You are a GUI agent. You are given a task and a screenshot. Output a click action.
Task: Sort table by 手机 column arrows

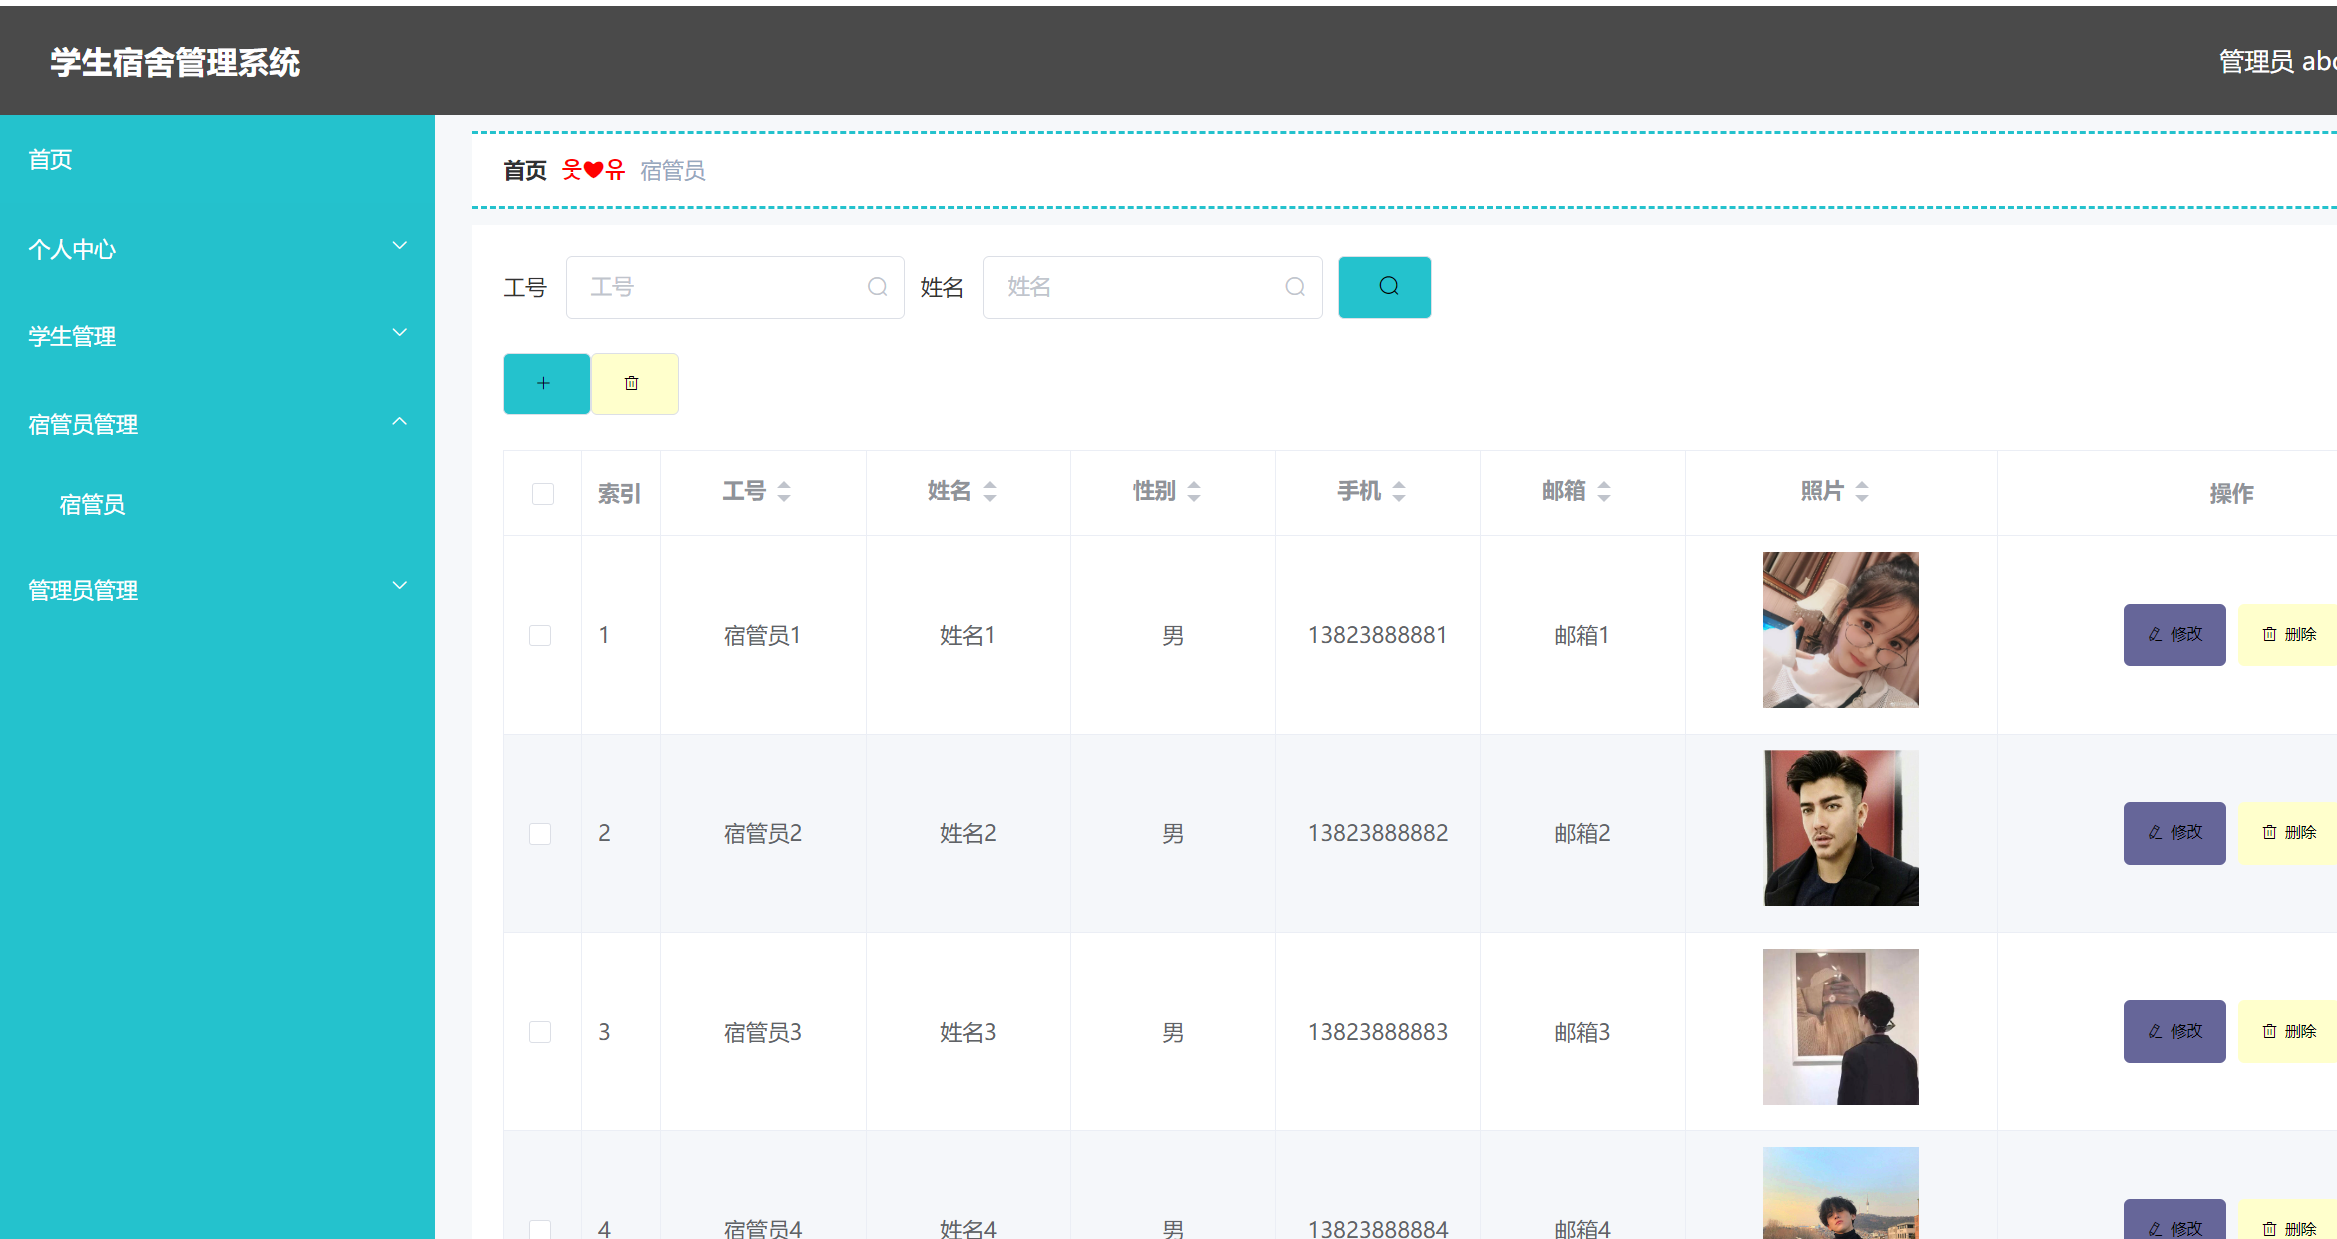(1399, 491)
